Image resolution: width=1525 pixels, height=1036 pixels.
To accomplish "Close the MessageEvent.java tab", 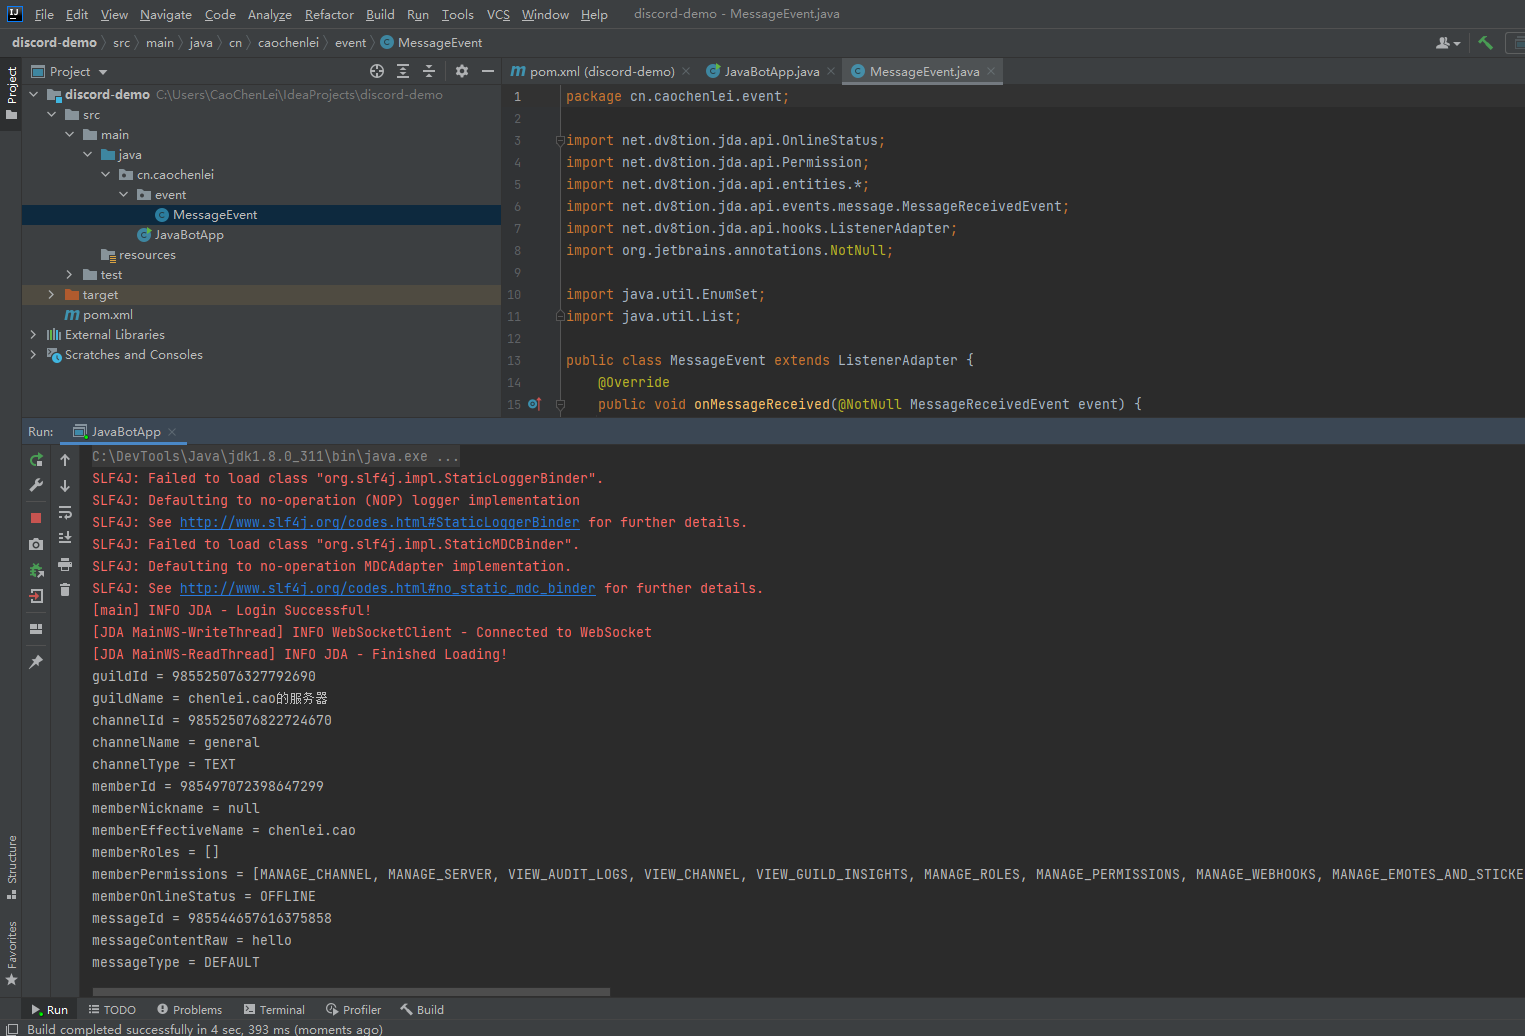I will [x=991, y=71].
